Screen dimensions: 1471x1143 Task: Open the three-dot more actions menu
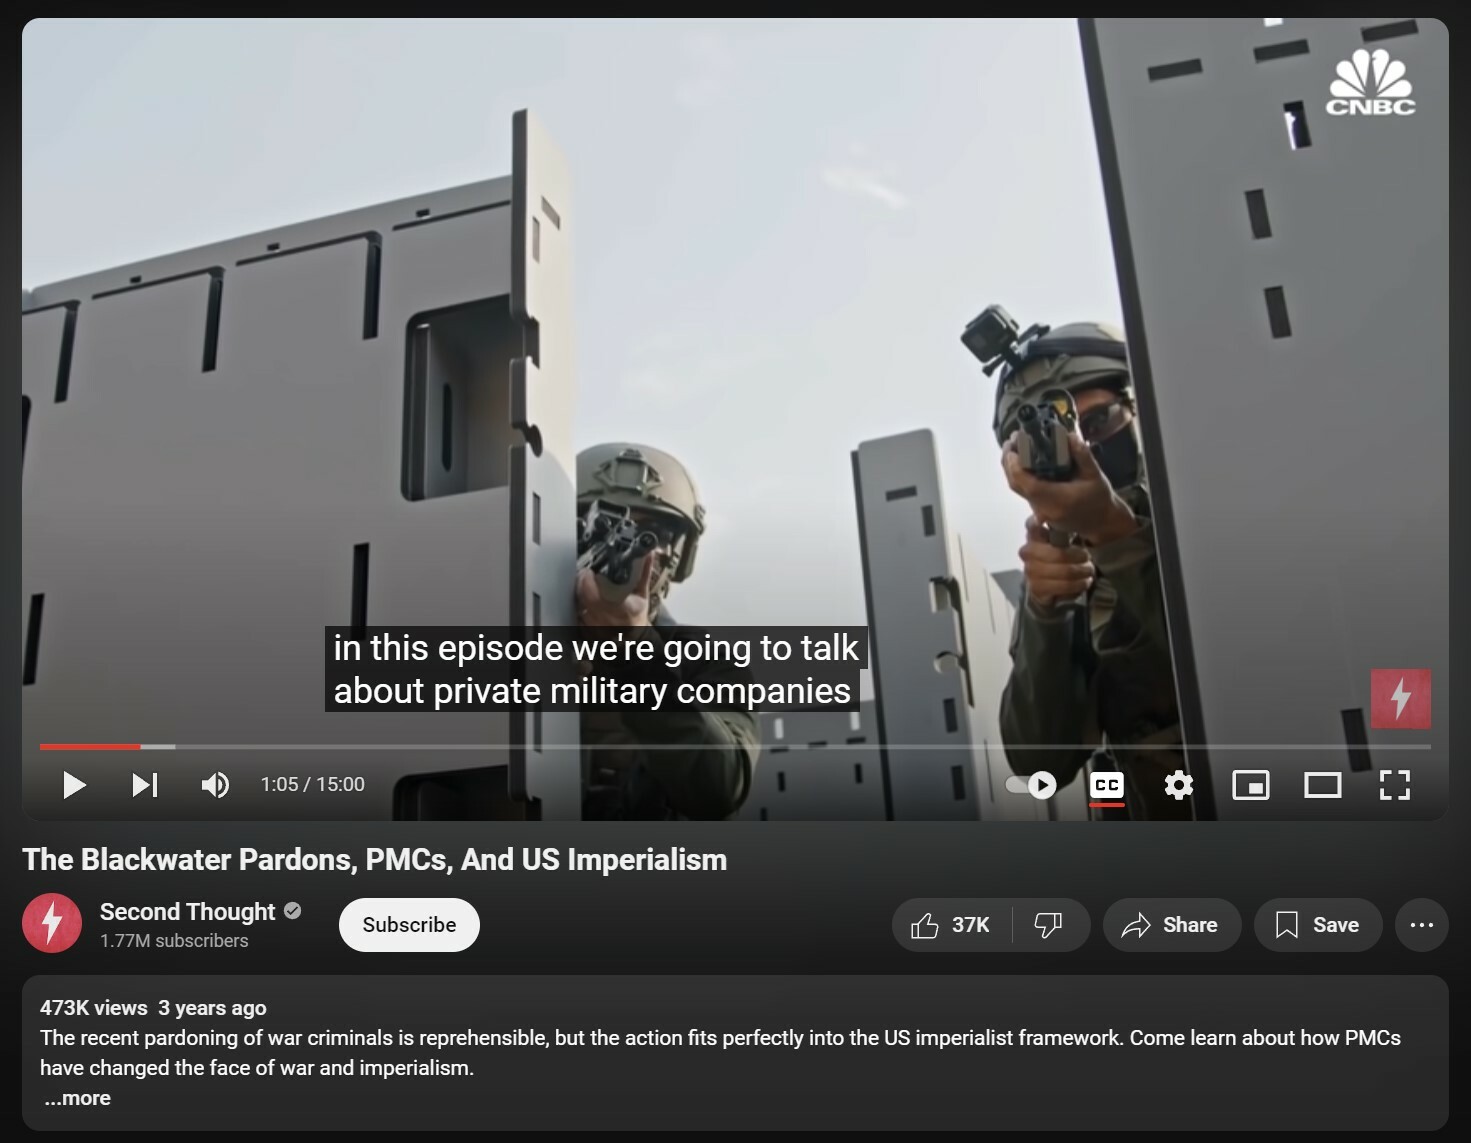click(x=1422, y=925)
